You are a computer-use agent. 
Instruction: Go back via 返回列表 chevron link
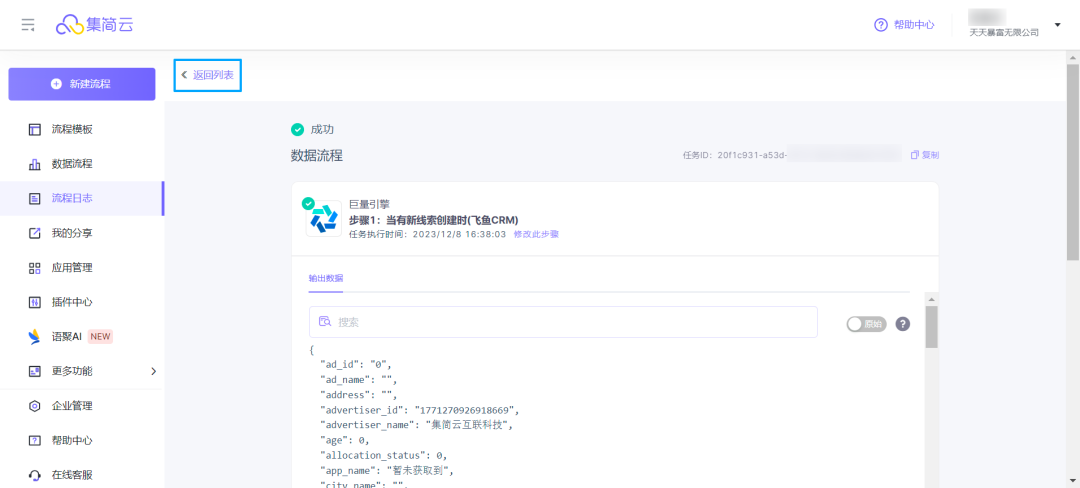[x=207, y=75]
